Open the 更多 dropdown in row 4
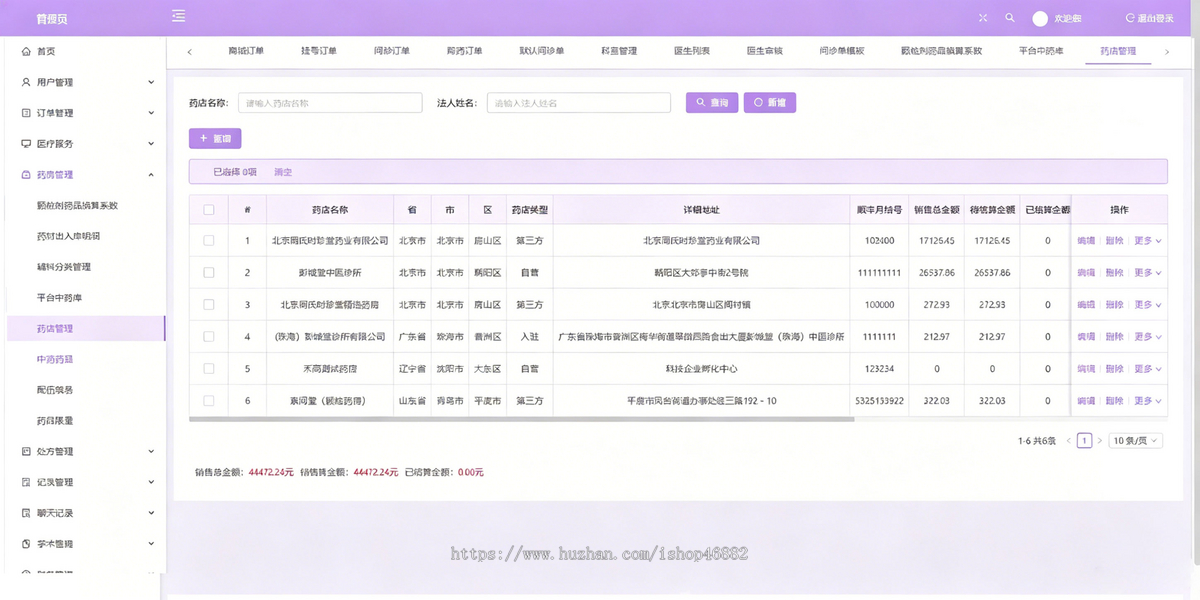This screenshot has width=1200, height=600. pos(1147,337)
